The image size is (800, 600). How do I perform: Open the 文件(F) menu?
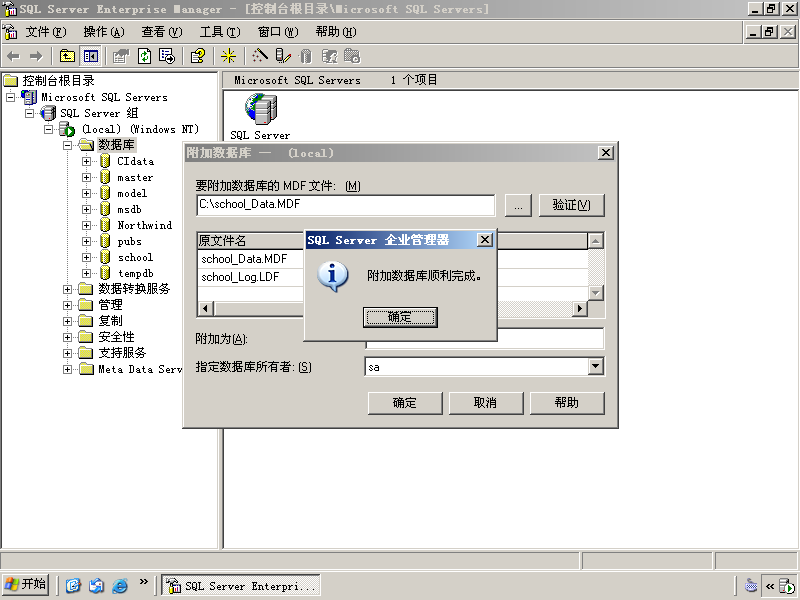(46, 32)
